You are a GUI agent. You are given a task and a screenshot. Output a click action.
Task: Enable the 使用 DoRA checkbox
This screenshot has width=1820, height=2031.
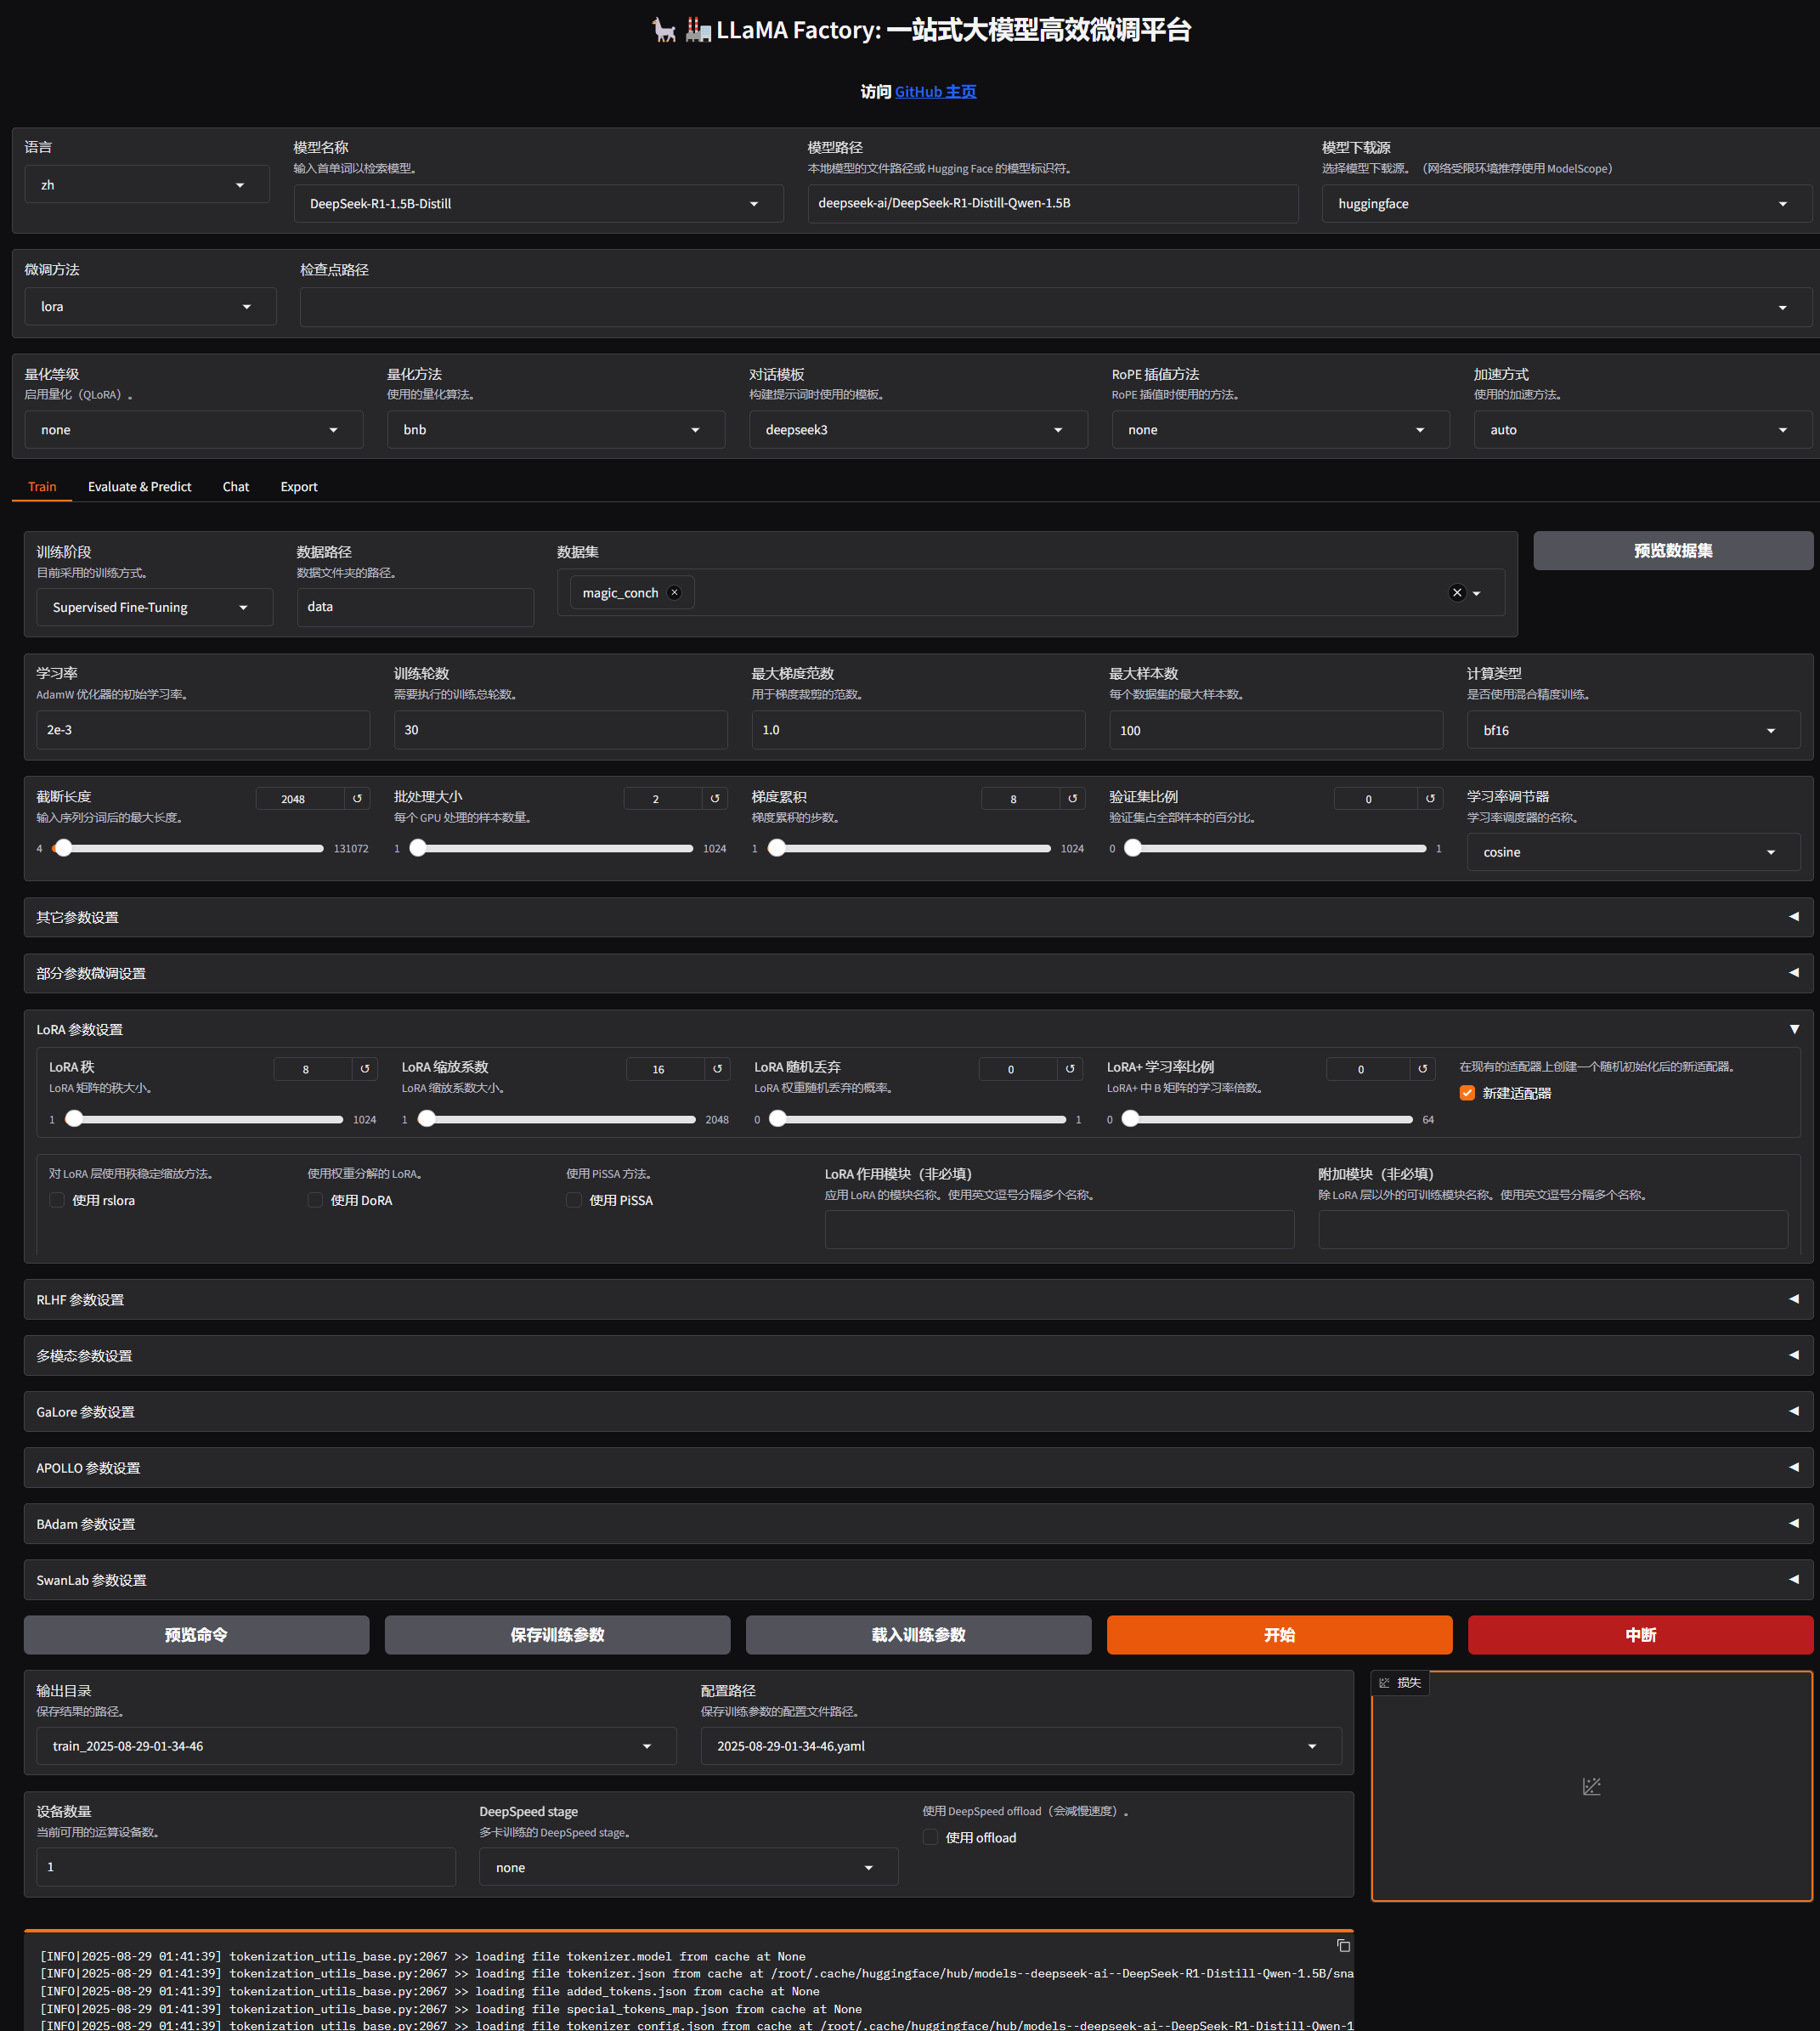[x=315, y=1200]
